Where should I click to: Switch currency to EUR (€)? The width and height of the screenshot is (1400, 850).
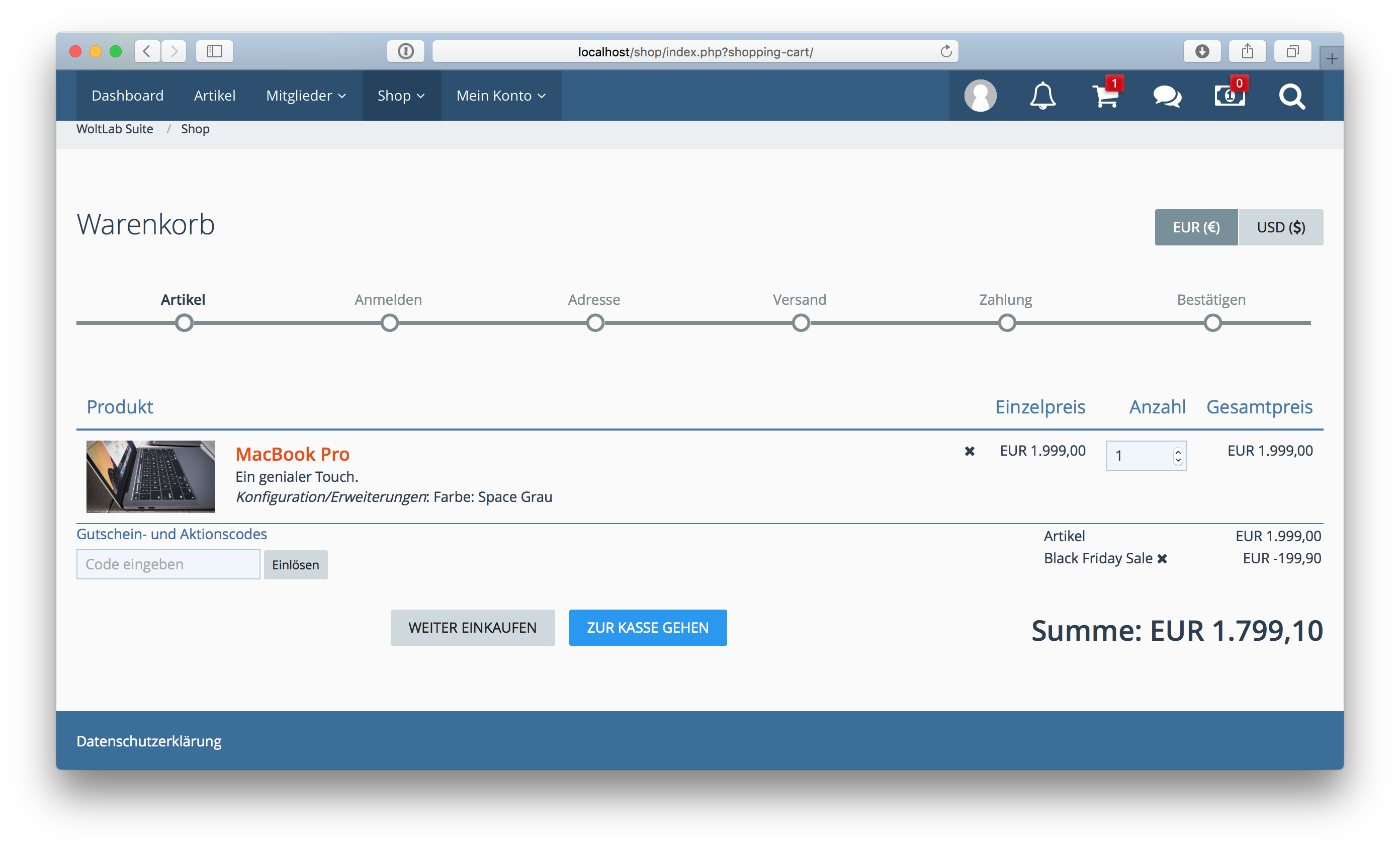1196,227
